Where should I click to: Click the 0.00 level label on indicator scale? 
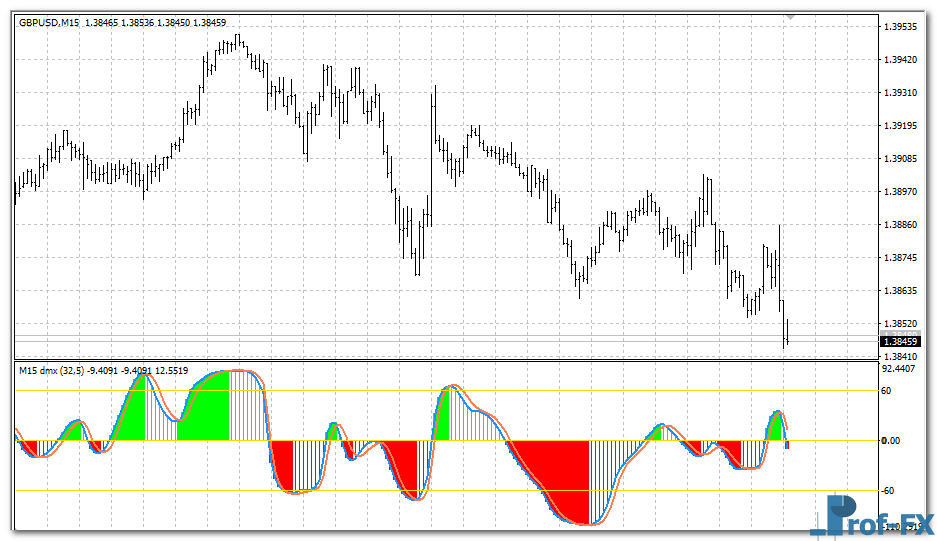point(891,440)
